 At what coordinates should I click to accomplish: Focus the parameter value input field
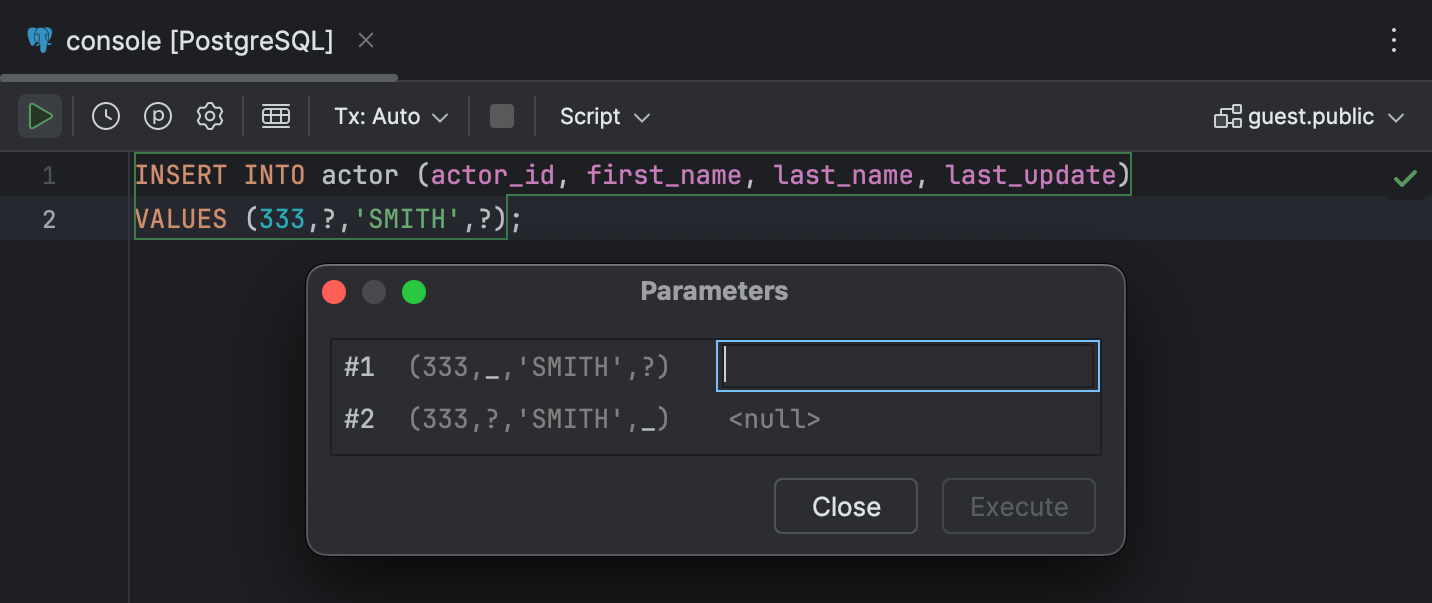906,366
